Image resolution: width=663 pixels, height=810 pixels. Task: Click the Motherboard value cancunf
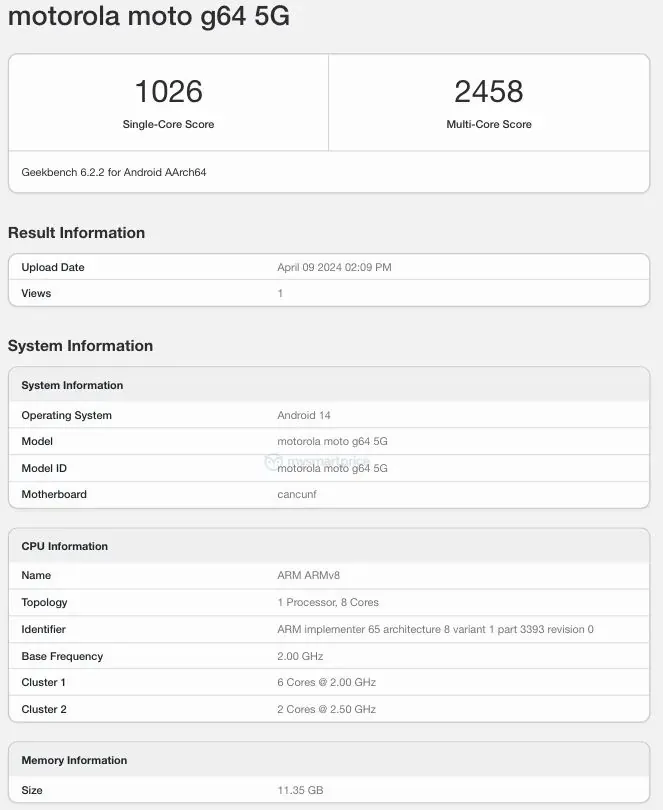[299, 494]
